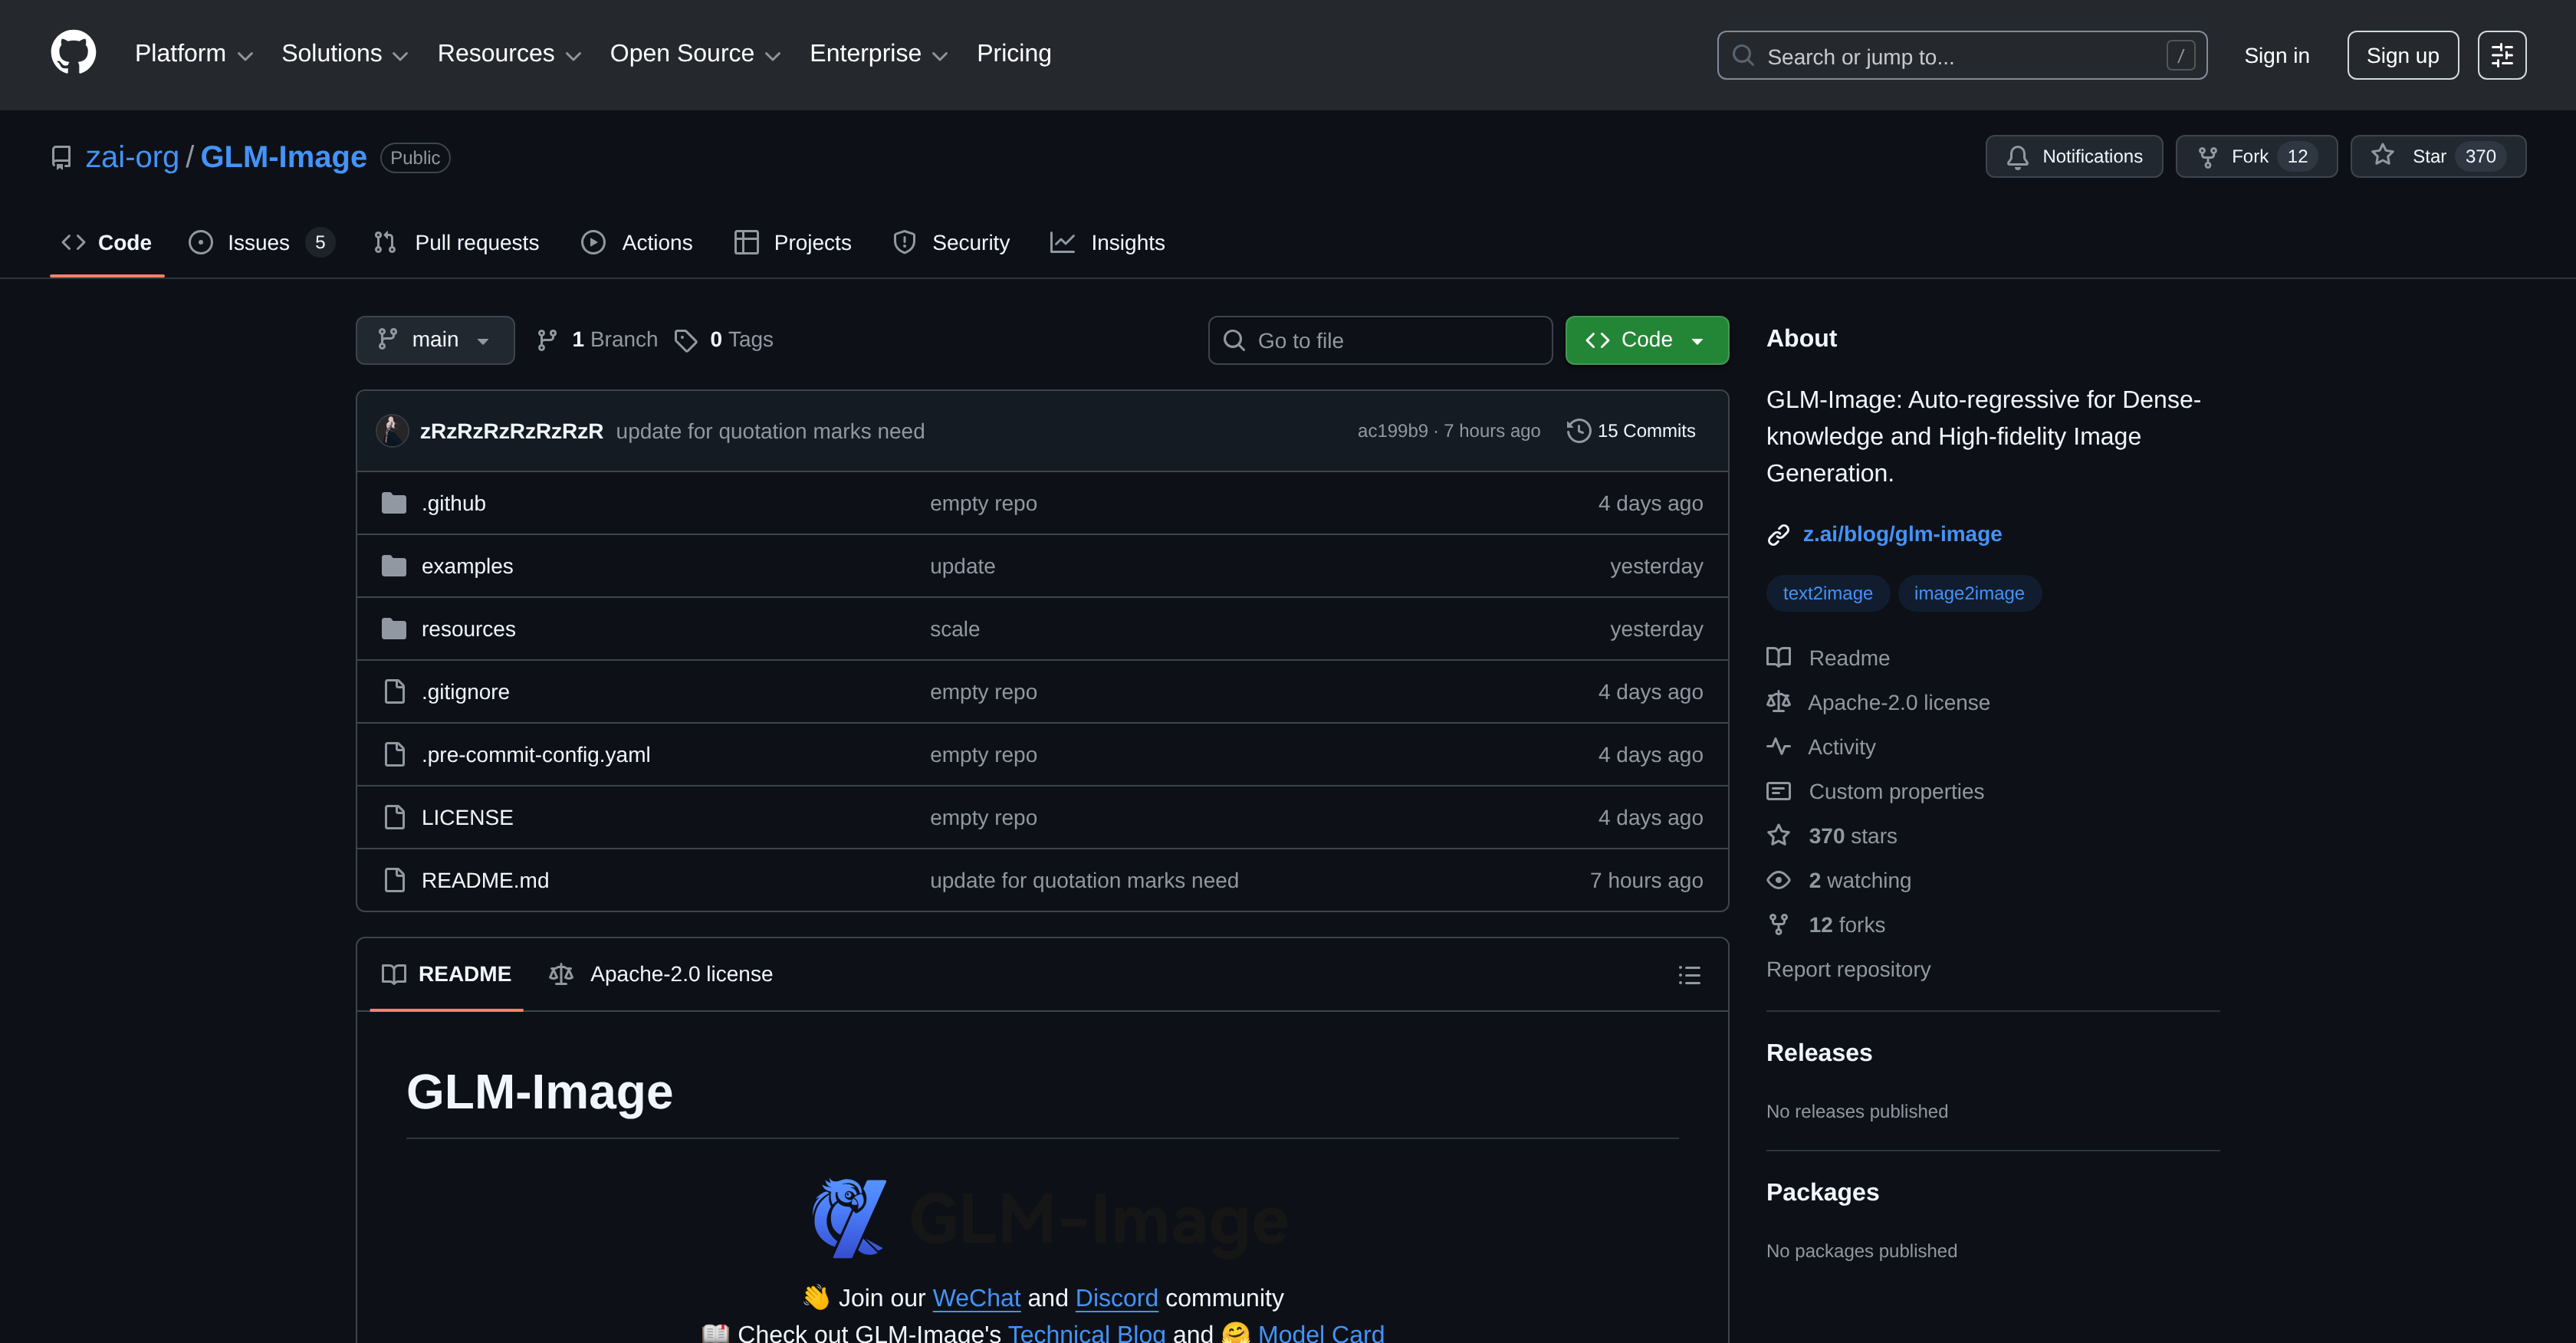Open the main branch selector dropdown
The image size is (2576, 1343).
pos(434,340)
